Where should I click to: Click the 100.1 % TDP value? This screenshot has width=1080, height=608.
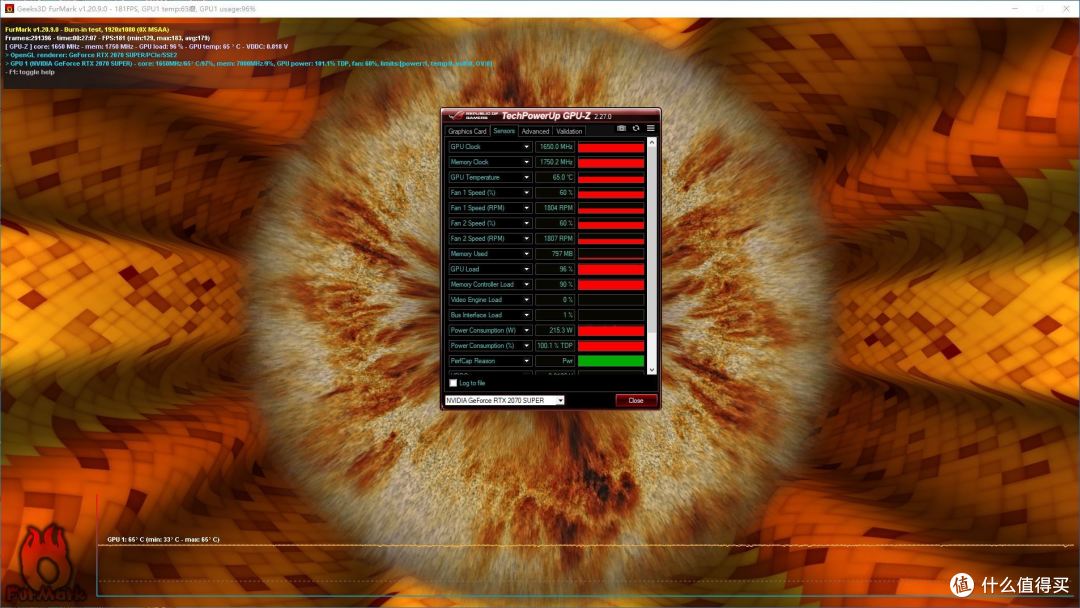click(555, 346)
